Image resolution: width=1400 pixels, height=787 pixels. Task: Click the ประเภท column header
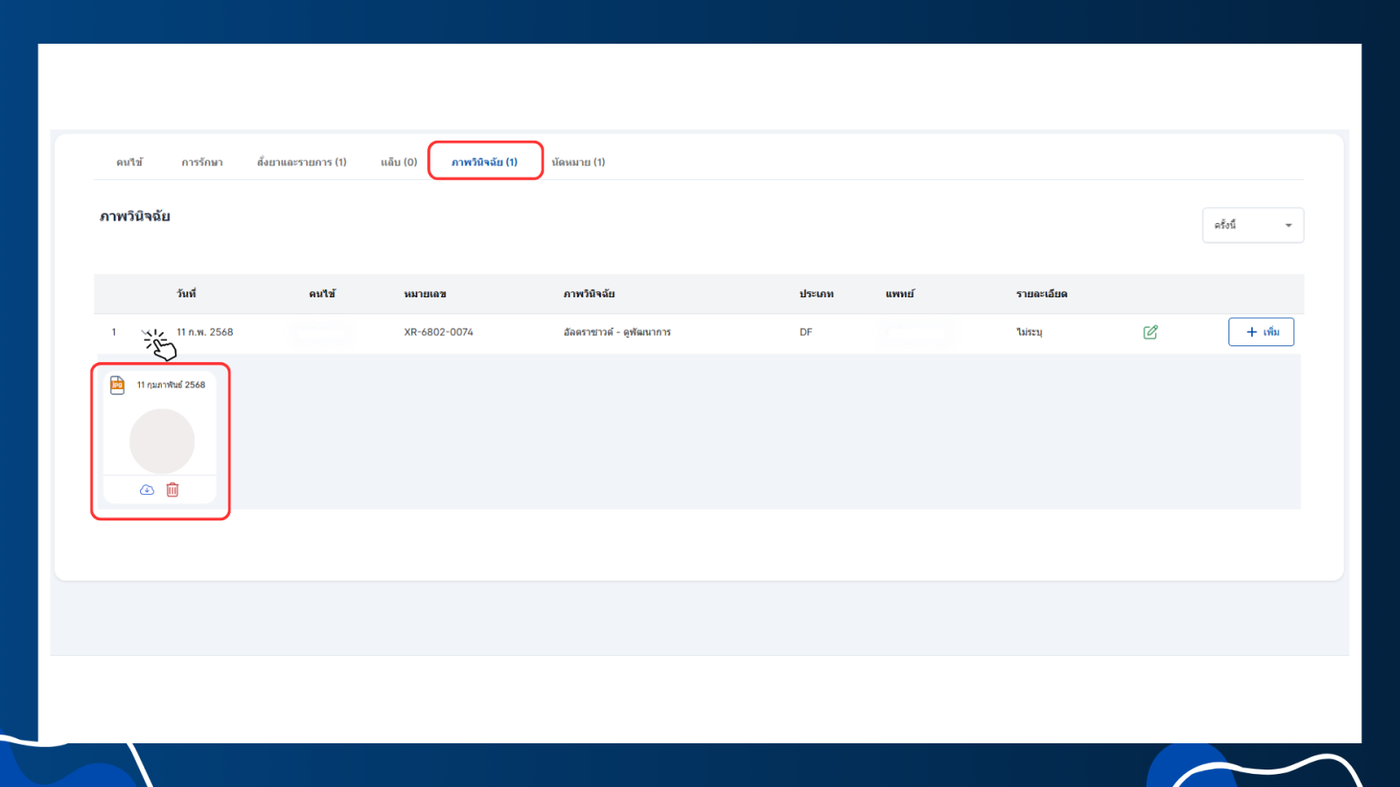[x=816, y=294]
